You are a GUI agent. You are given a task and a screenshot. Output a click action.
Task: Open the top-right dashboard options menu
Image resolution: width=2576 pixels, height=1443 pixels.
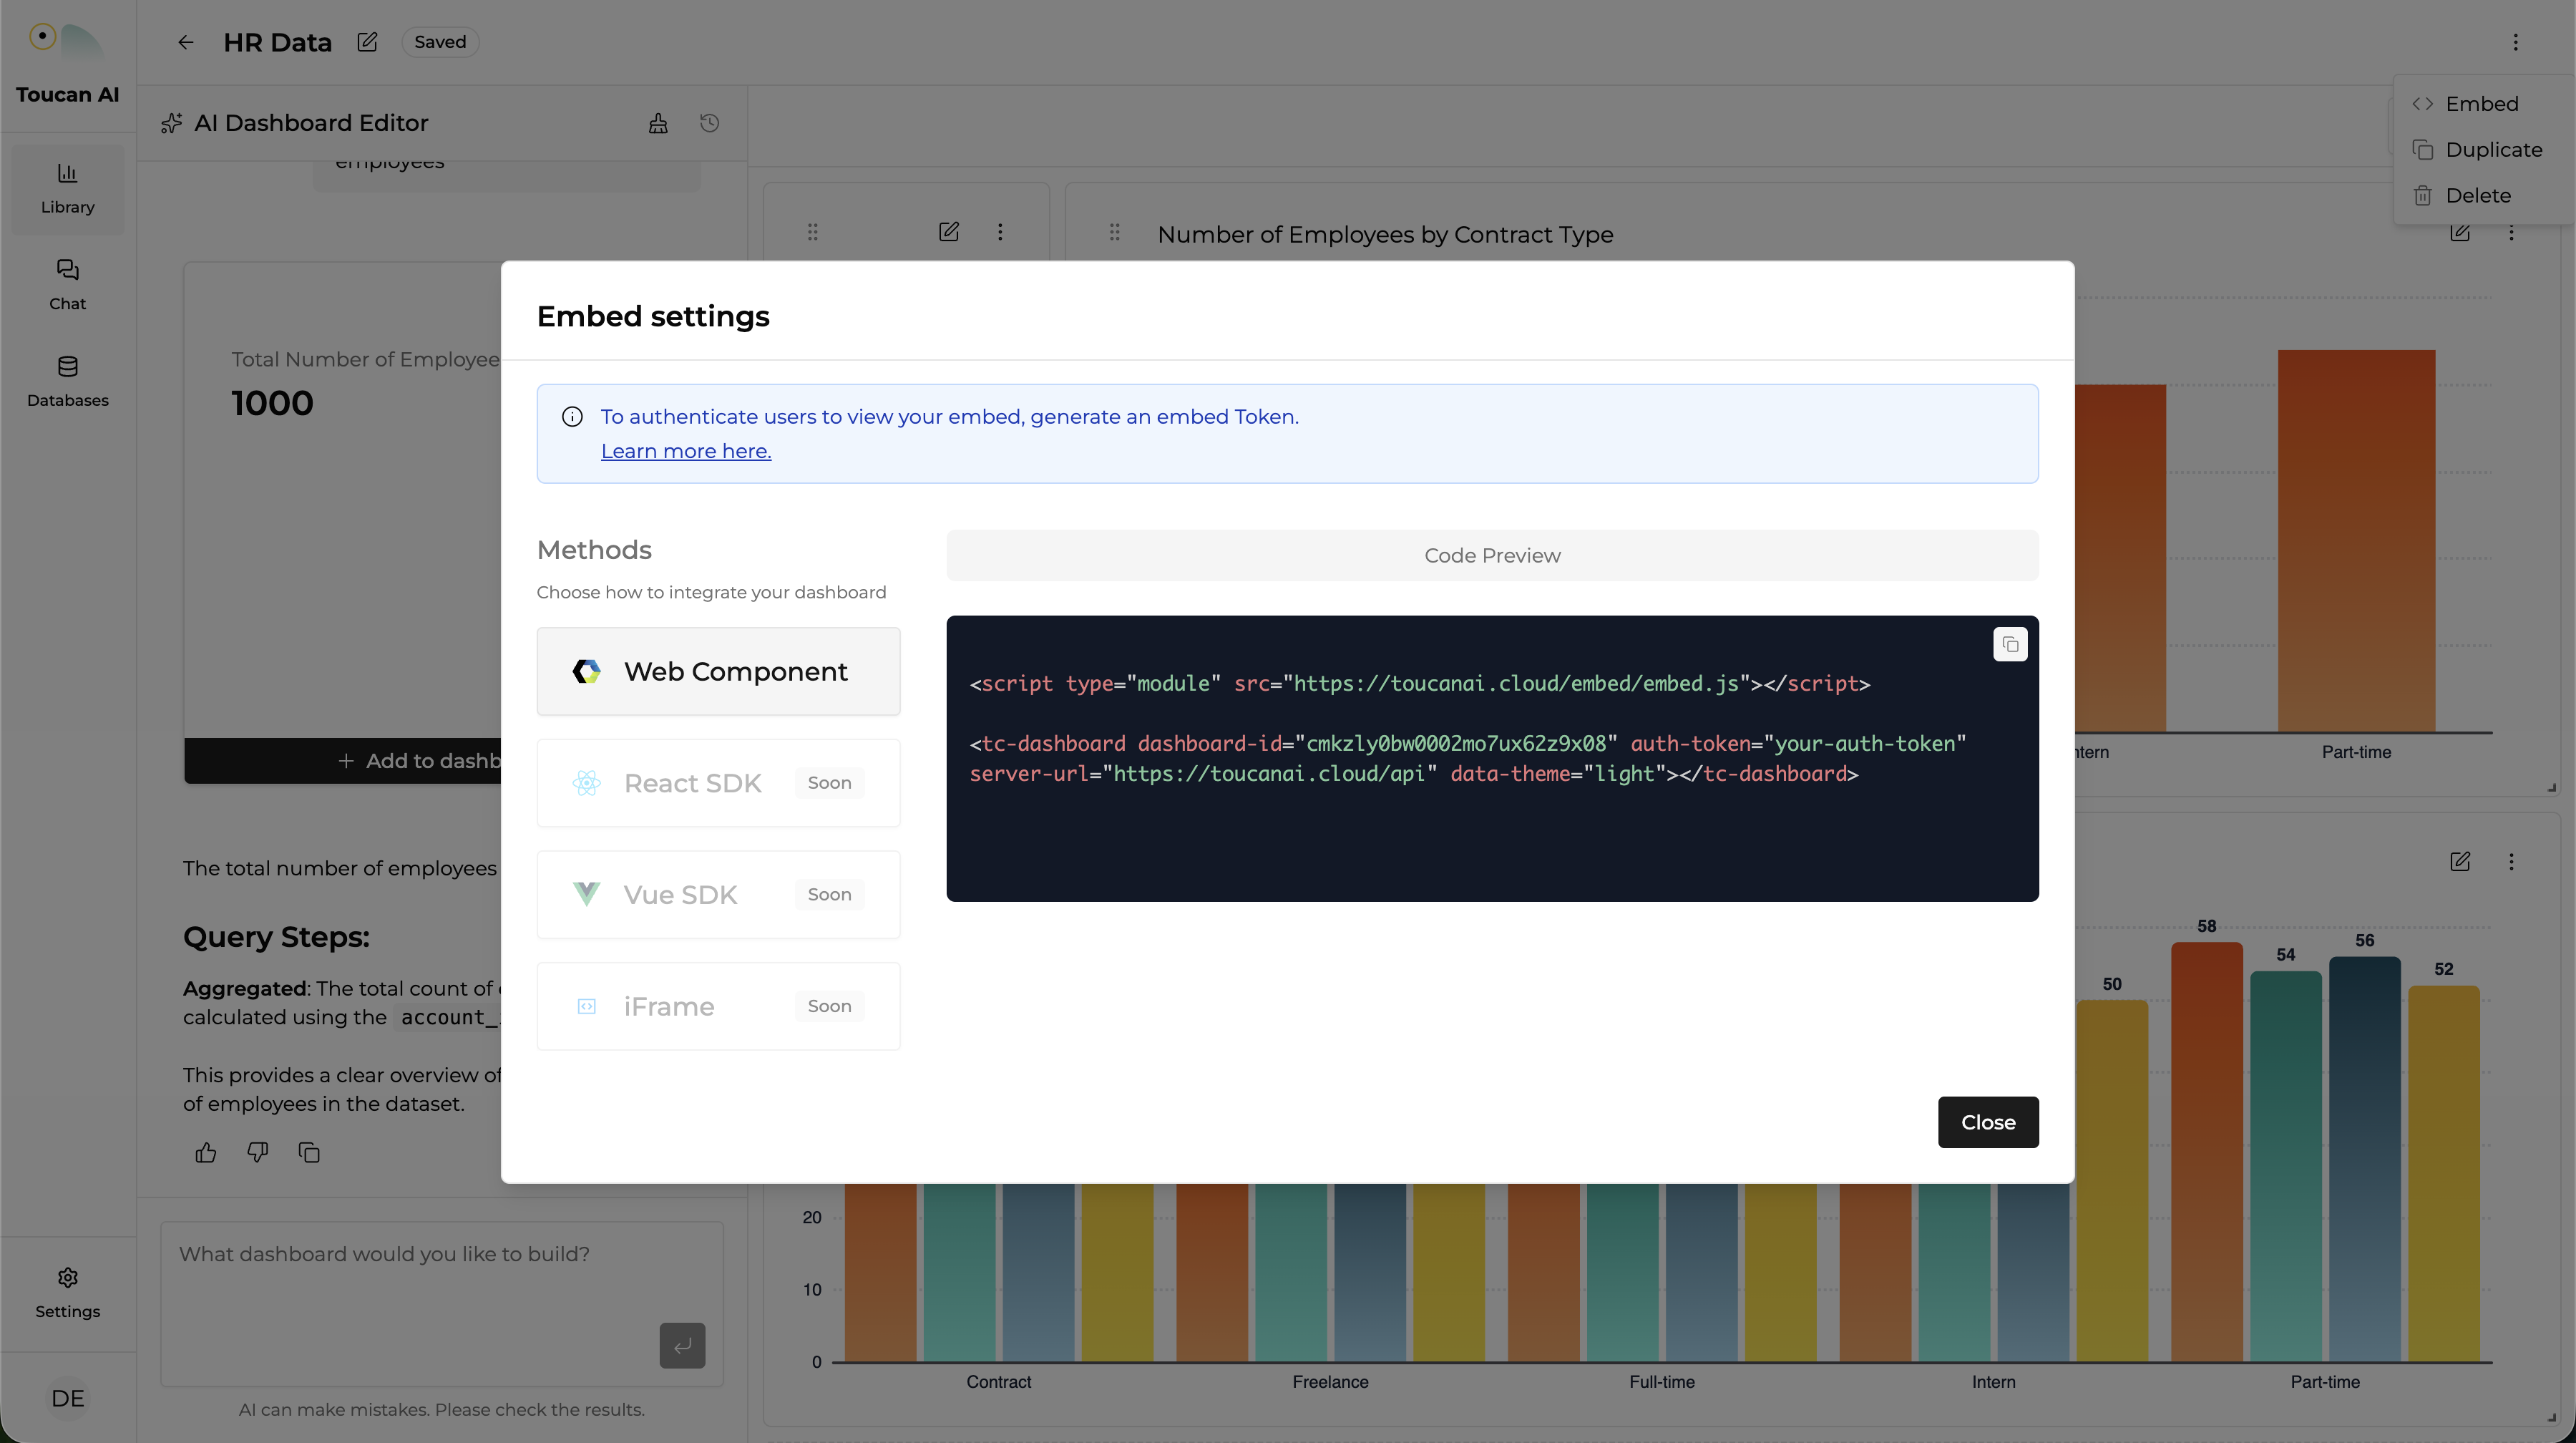coord(2516,42)
